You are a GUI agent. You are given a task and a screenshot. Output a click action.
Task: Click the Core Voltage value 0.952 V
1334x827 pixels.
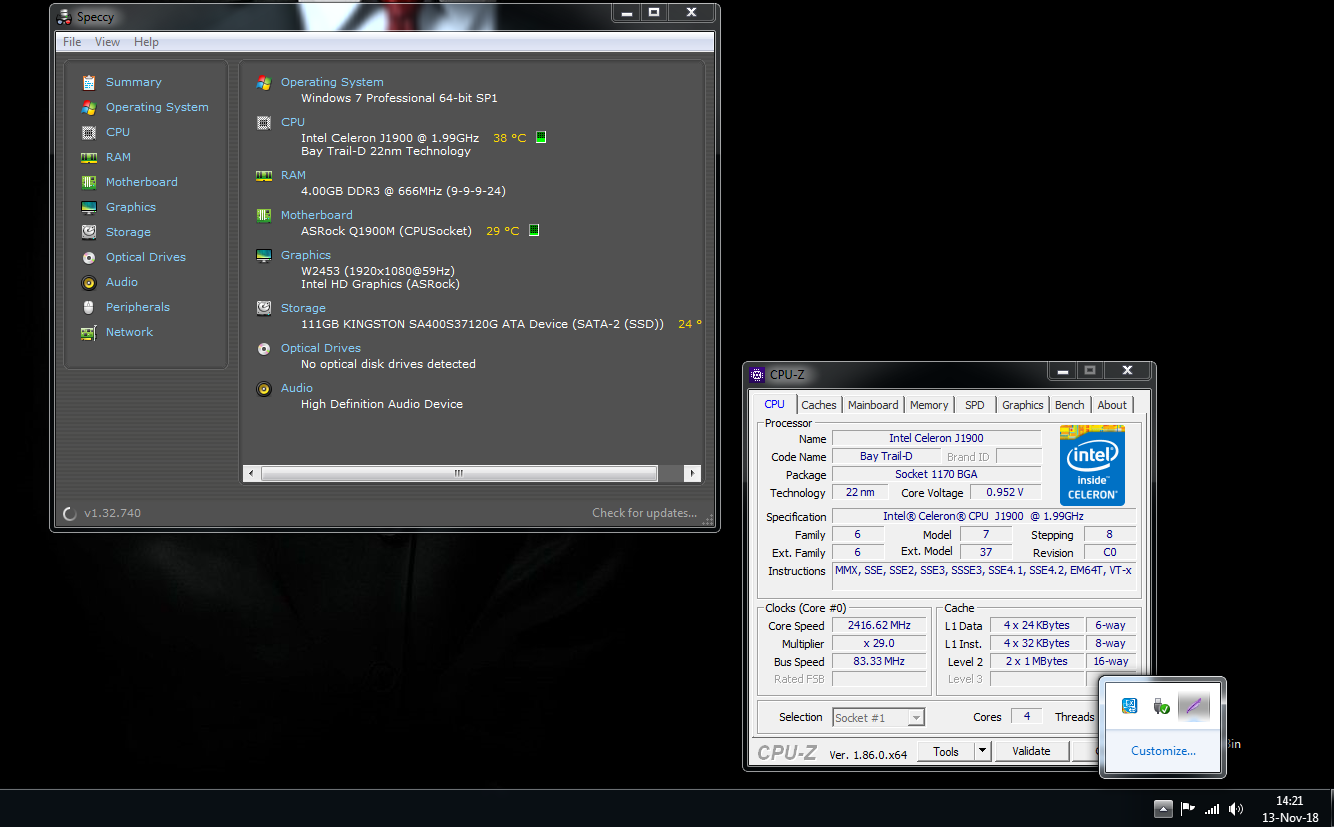1004,492
